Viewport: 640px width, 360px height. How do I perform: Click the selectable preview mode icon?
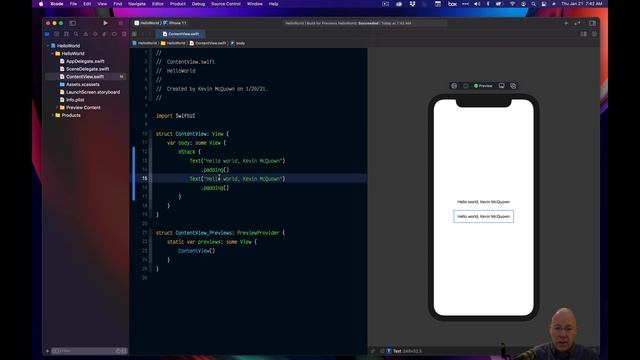[465, 86]
